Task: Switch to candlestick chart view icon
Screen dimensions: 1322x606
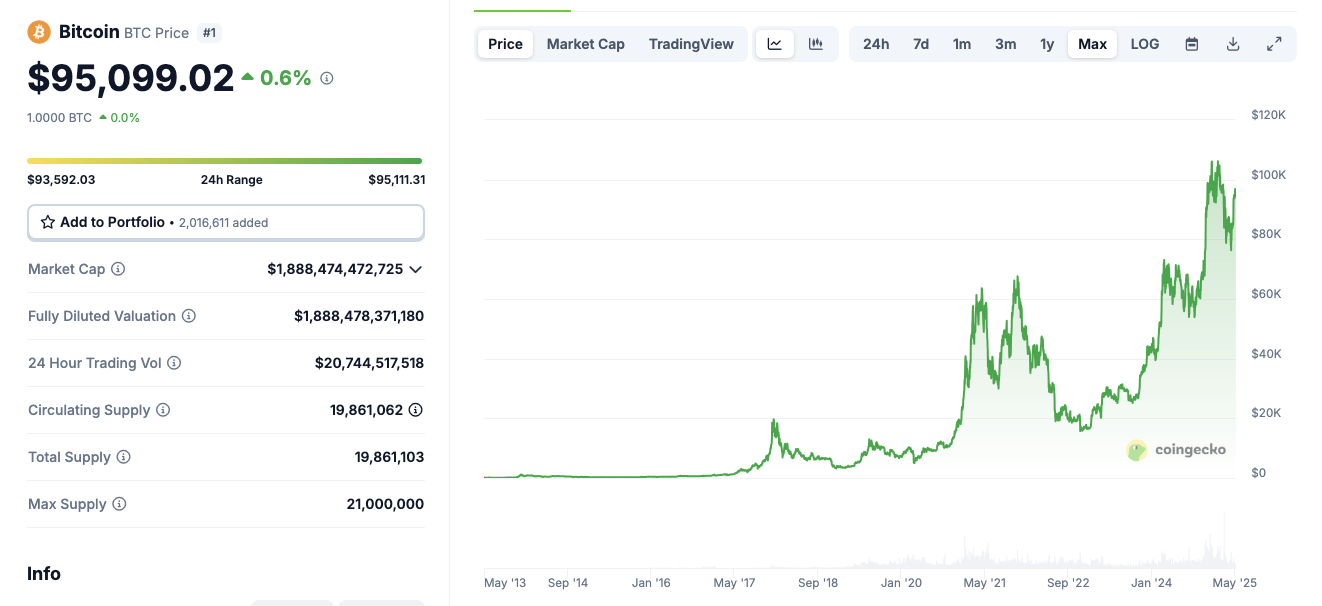Action: [x=816, y=44]
